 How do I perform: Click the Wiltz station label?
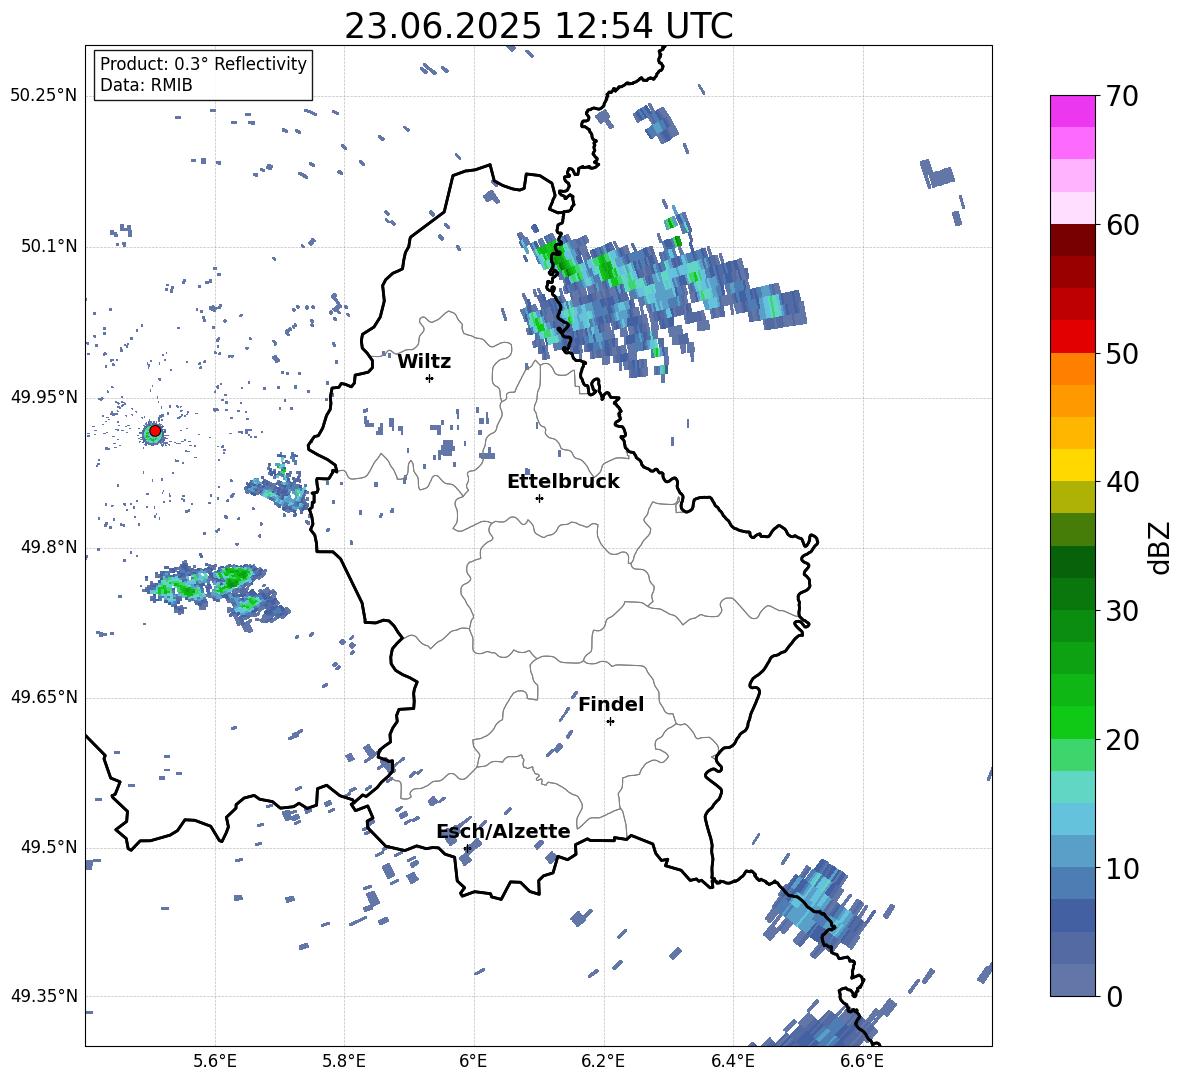coord(424,362)
